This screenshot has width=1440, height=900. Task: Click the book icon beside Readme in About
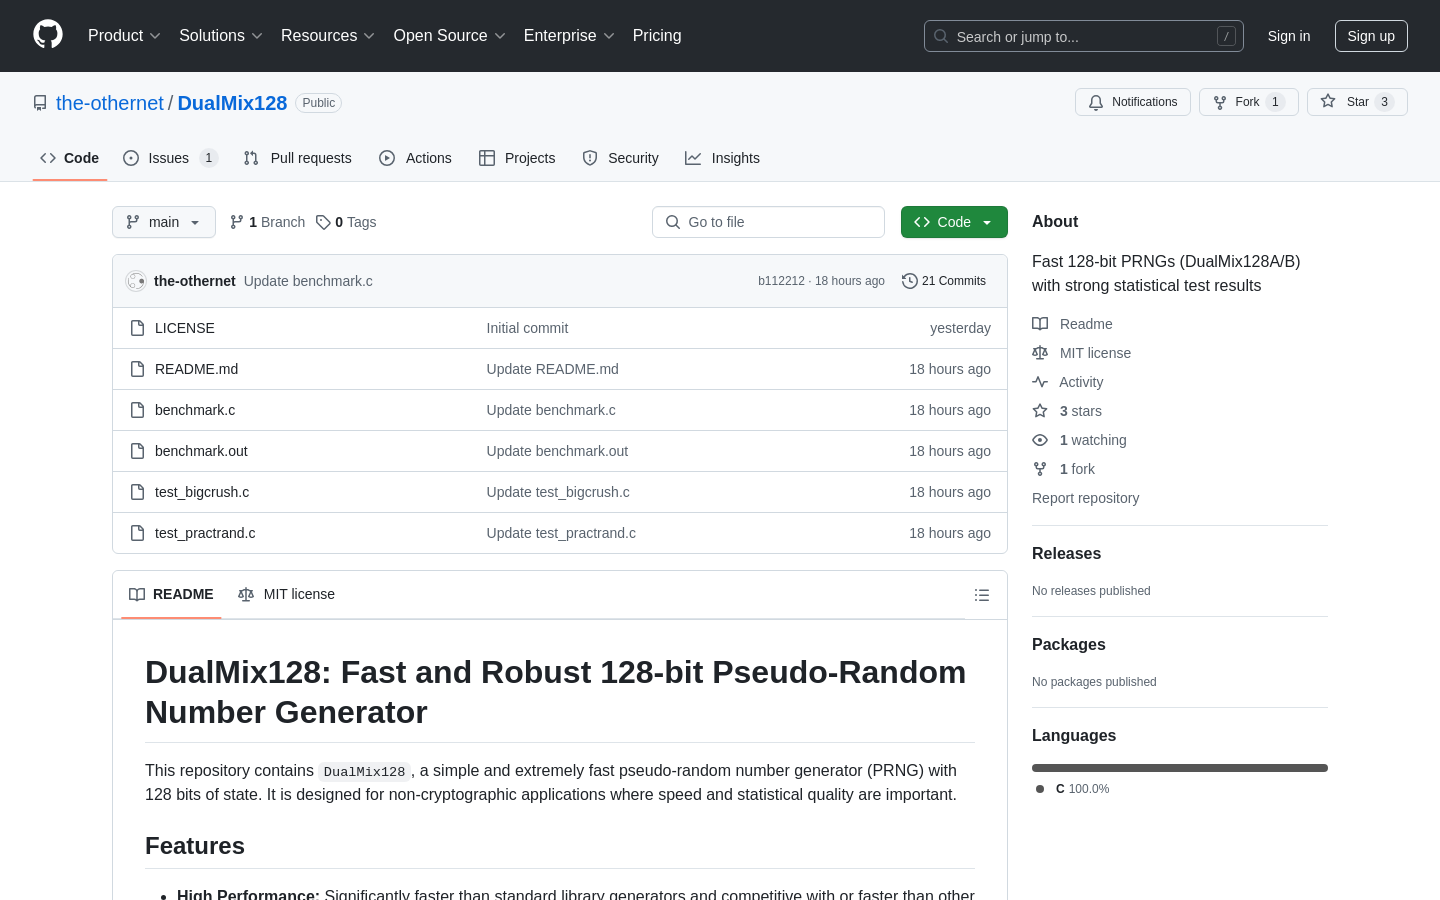pyautogui.click(x=1040, y=324)
